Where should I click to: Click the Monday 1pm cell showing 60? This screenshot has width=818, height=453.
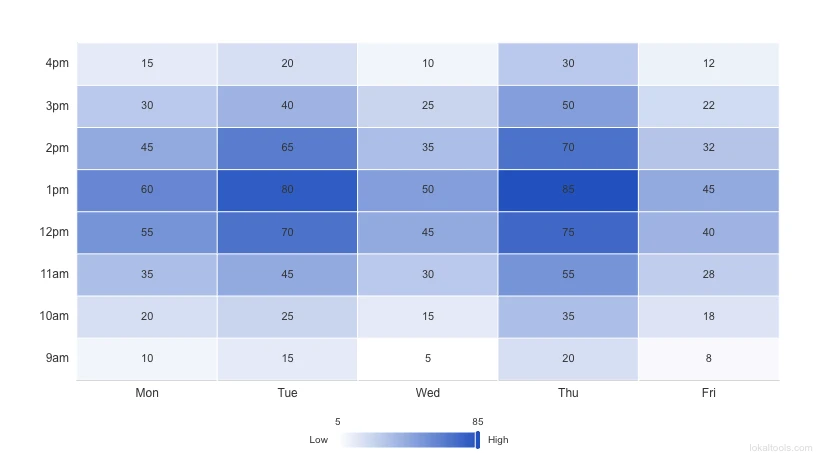(x=147, y=190)
